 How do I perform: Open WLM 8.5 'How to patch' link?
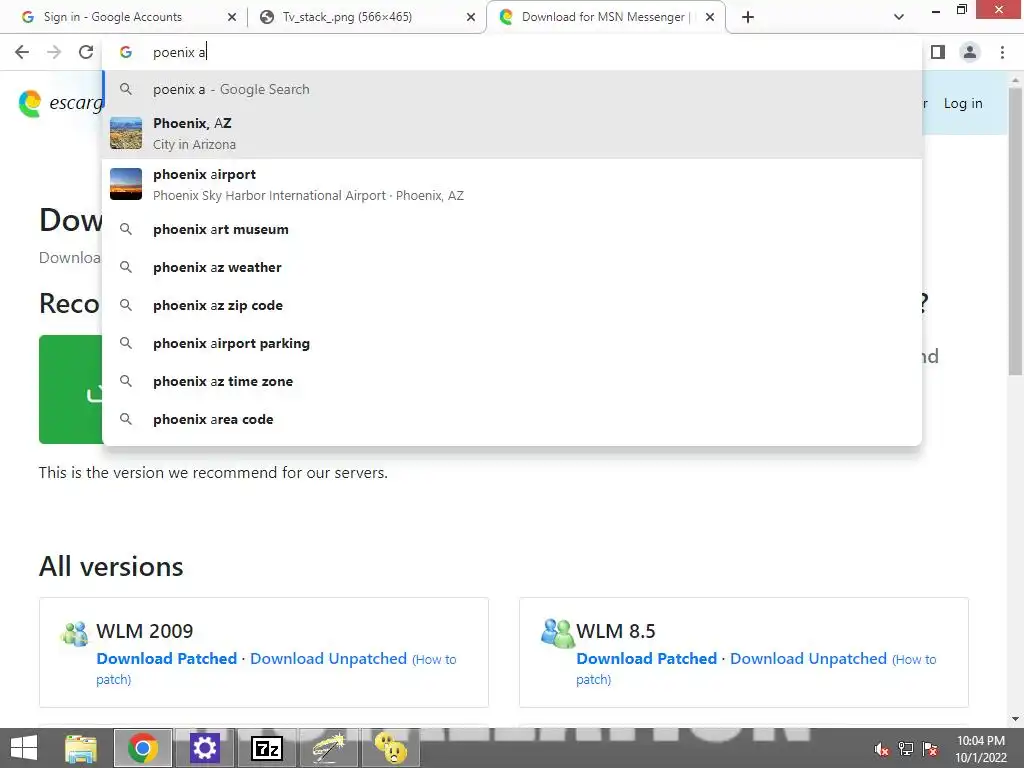914,660
